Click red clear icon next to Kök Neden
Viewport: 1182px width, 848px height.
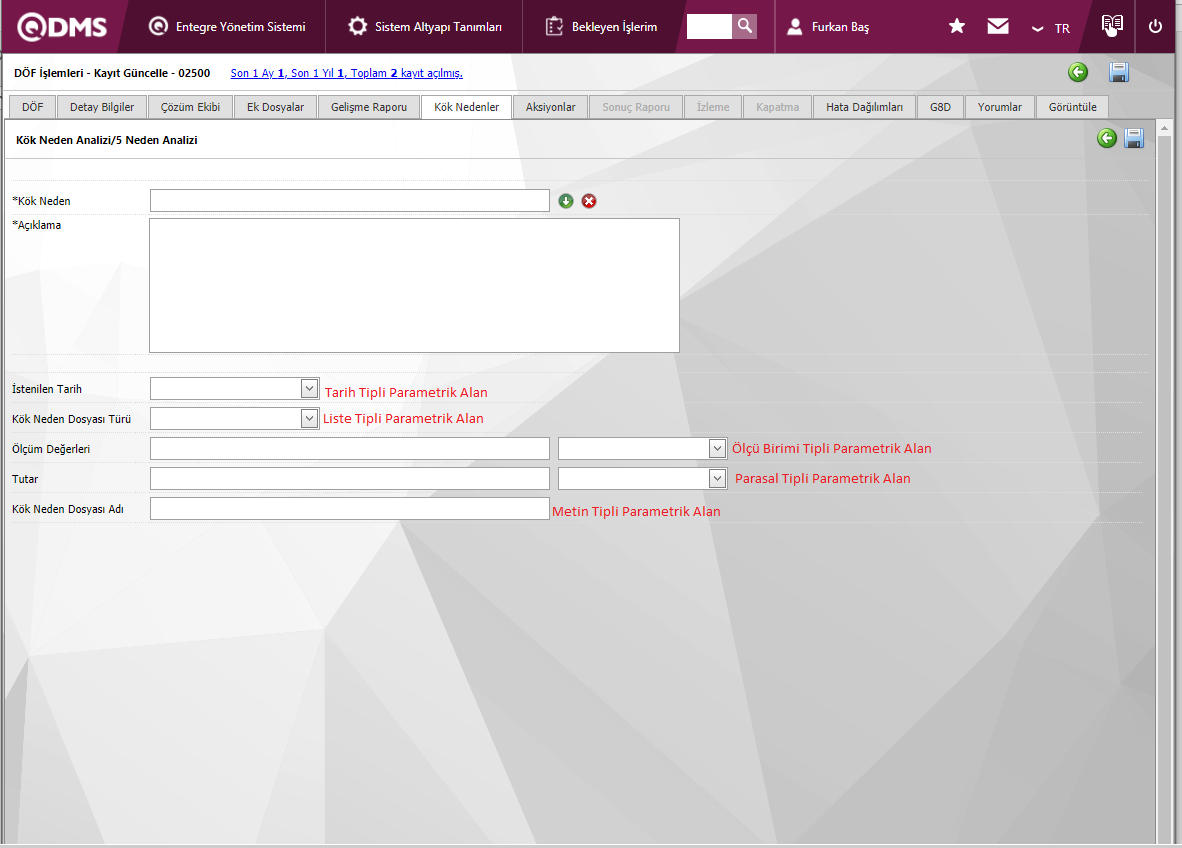pos(589,201)
